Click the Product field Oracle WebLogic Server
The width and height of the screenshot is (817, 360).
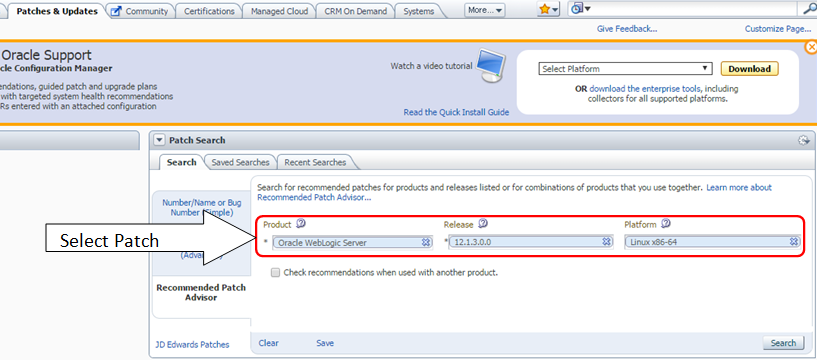(352, 242)
